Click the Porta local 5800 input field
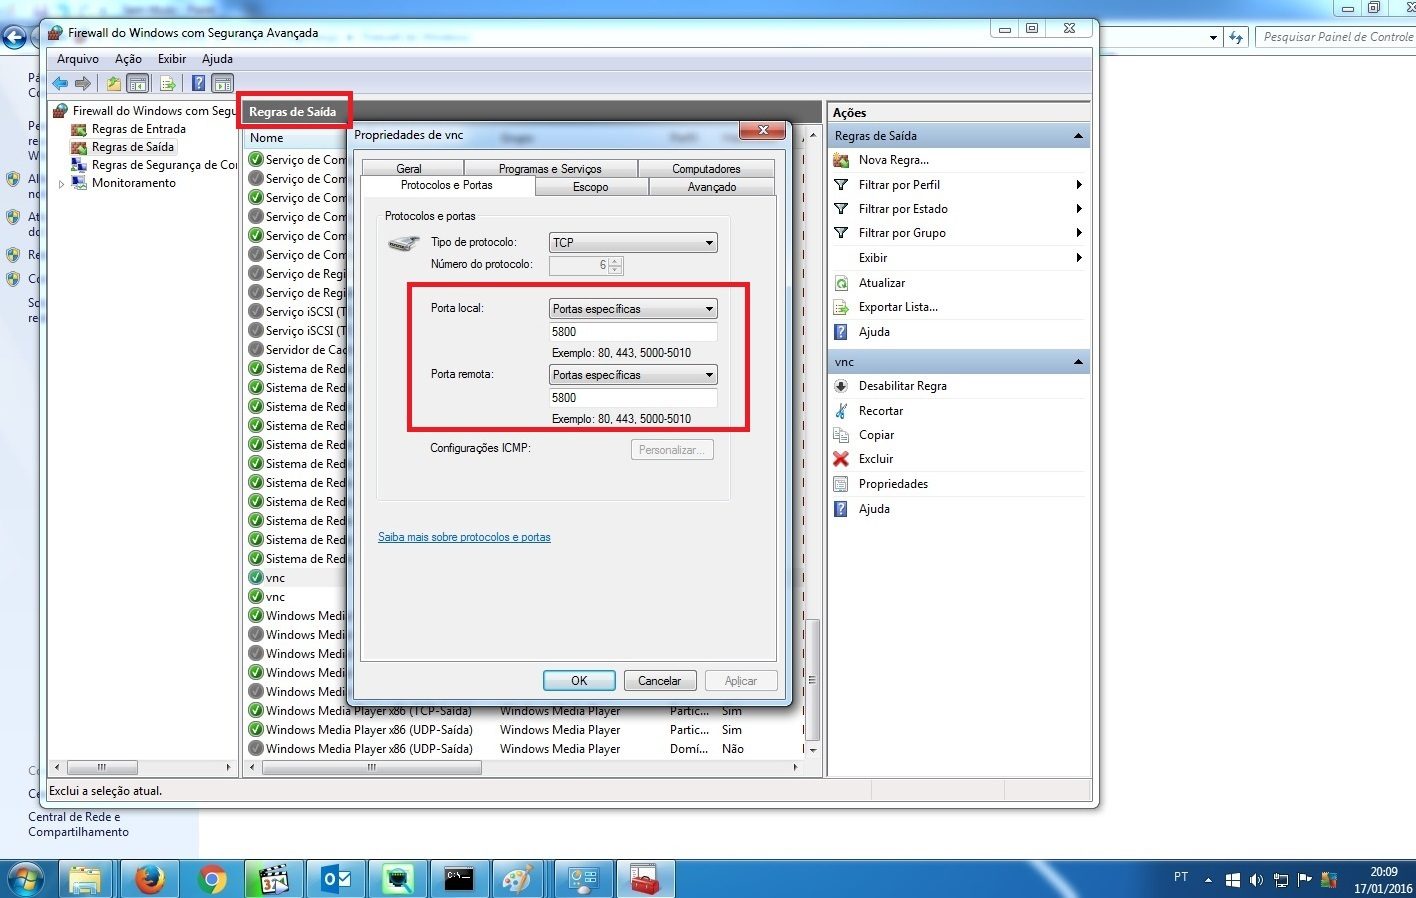 pyautogui.click(x=634, y=332)
